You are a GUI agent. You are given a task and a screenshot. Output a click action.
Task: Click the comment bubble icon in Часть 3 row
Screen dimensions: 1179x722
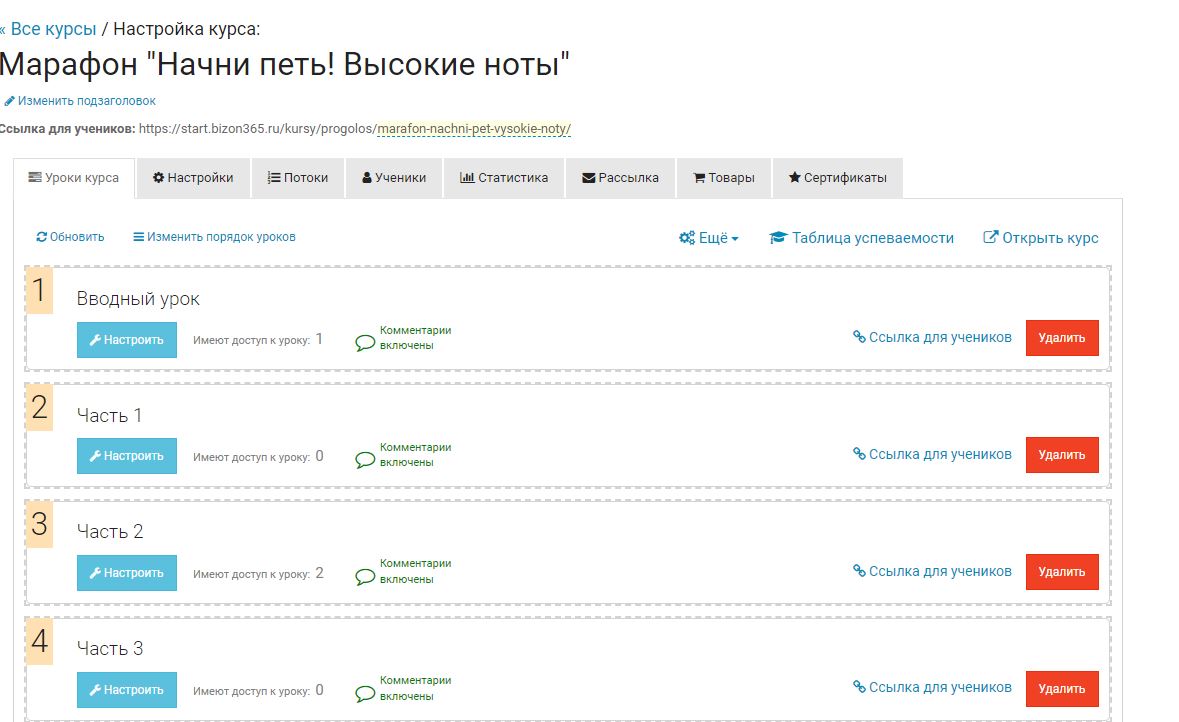pos(365,694)
